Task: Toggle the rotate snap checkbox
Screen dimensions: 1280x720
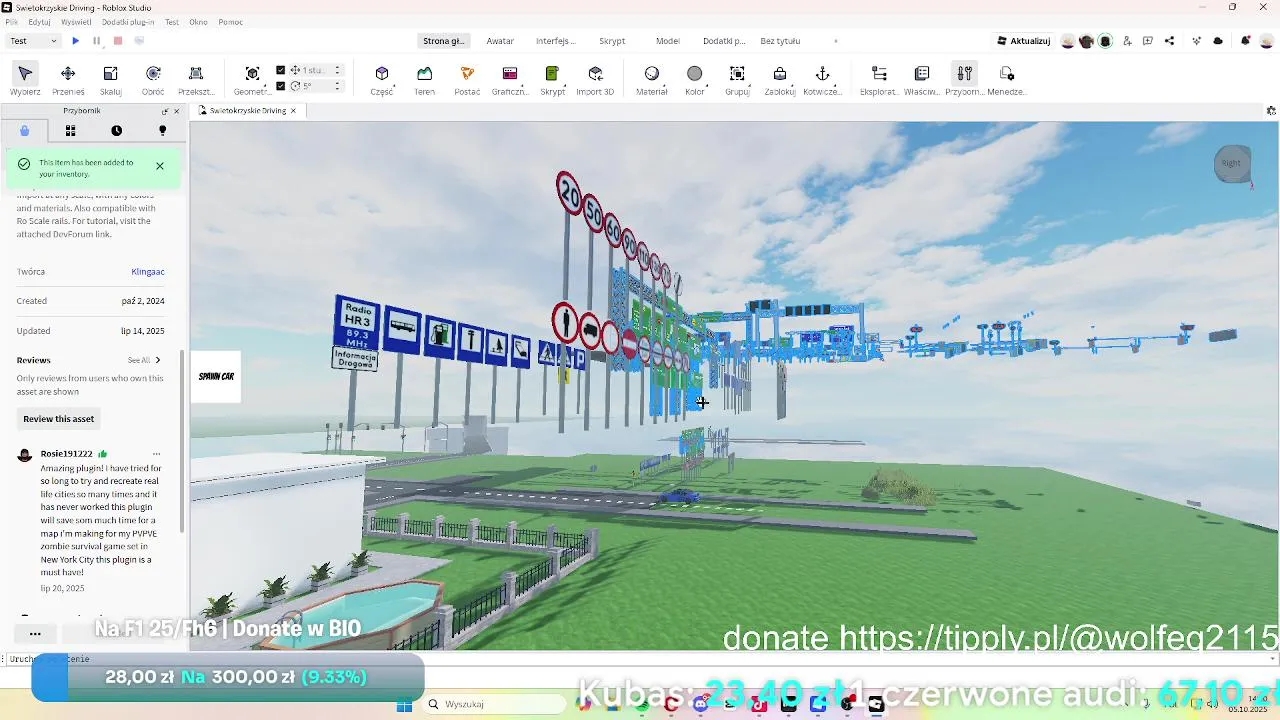Action: [281, 86]
